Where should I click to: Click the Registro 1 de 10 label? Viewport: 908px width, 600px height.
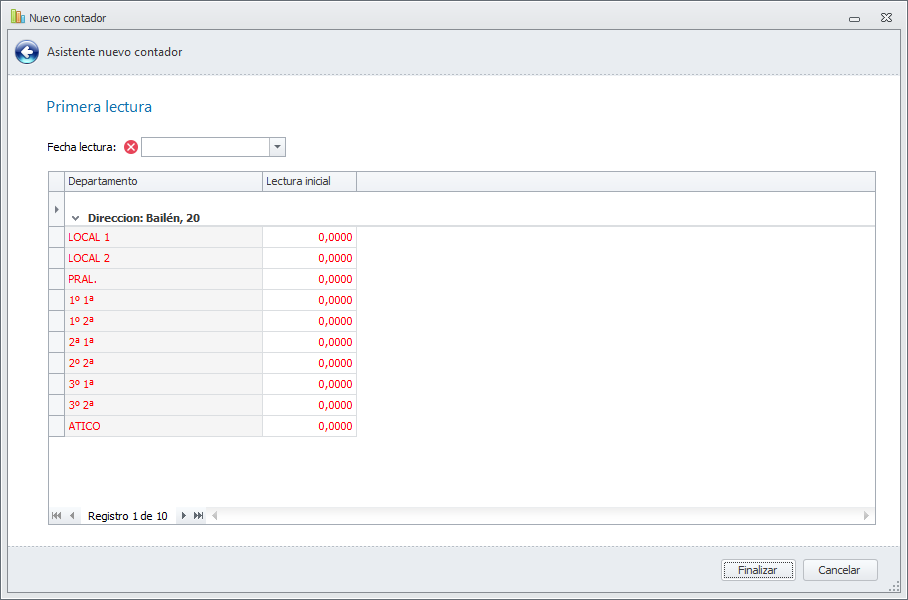point(127,515)
